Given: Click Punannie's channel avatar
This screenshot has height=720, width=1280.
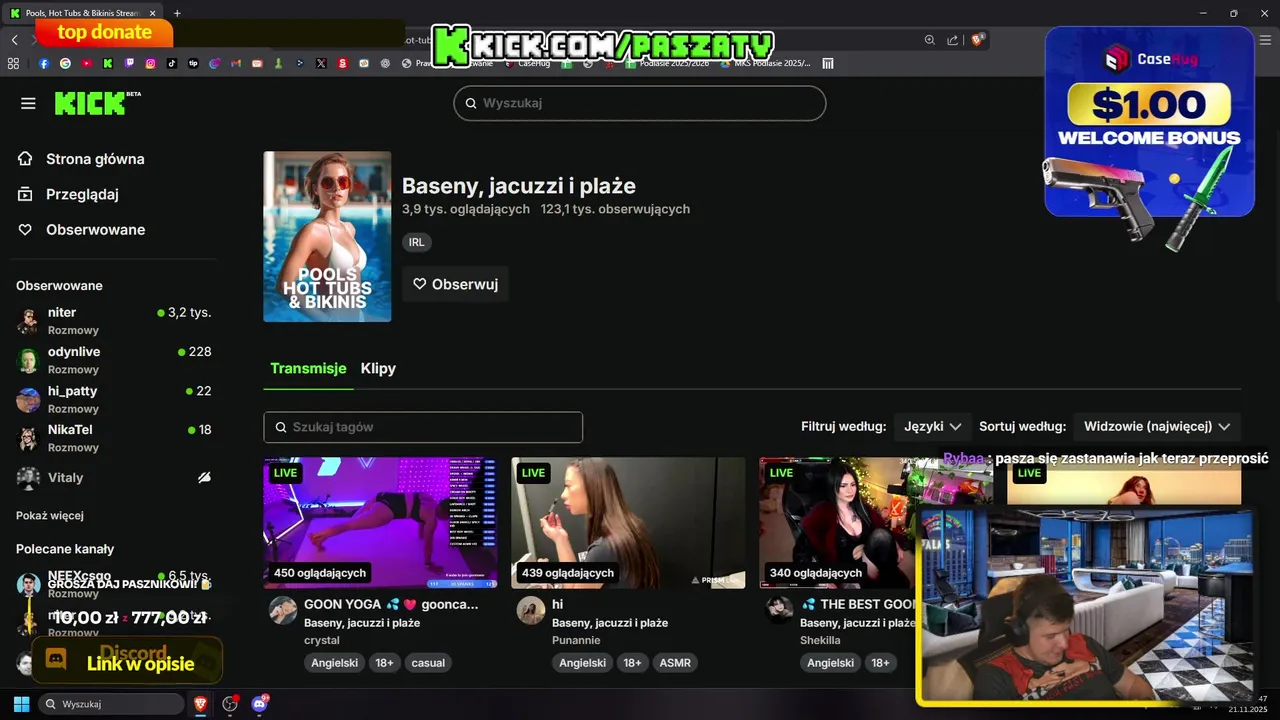Looking at the screenshot, I should click(x=531, y=610).
